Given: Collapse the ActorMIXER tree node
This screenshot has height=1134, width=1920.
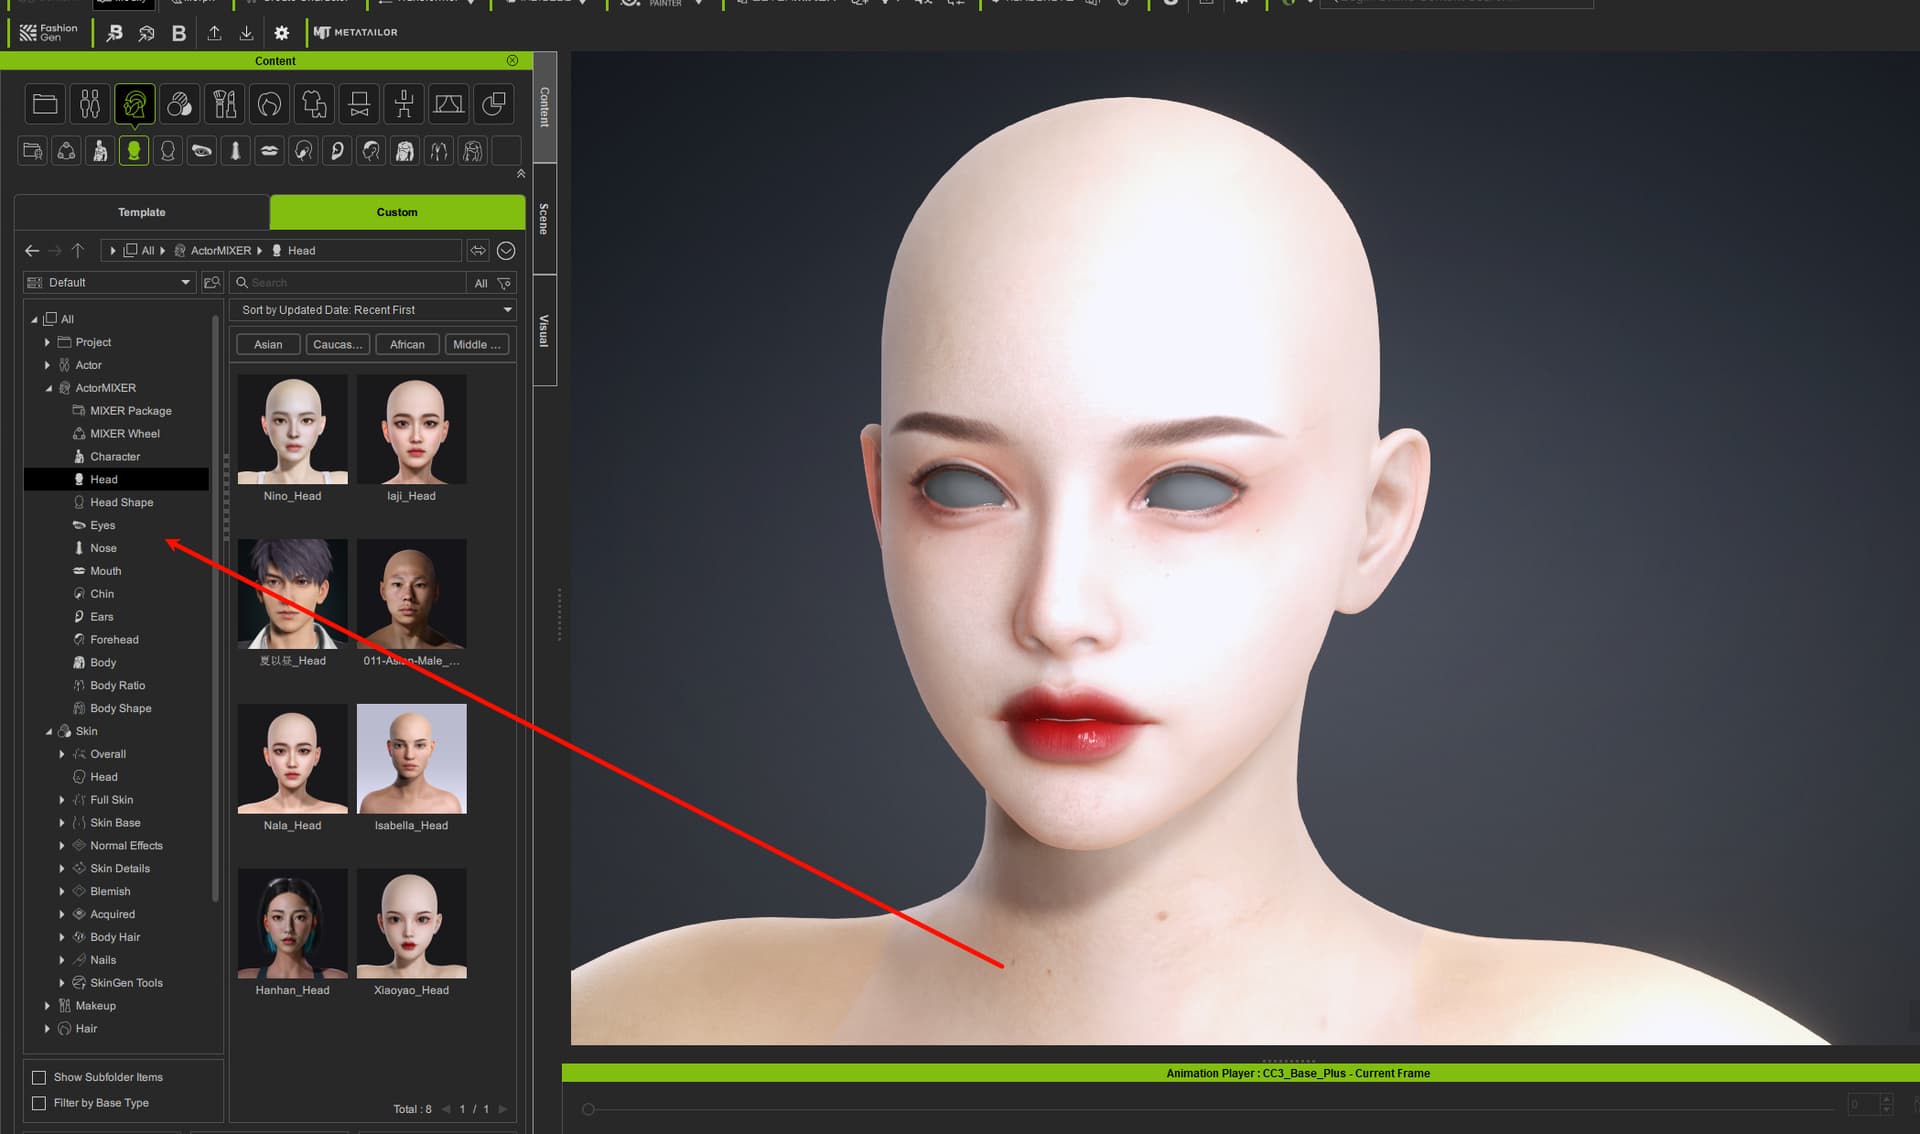Looking at the screenshot, I should (x=48, y=388).
